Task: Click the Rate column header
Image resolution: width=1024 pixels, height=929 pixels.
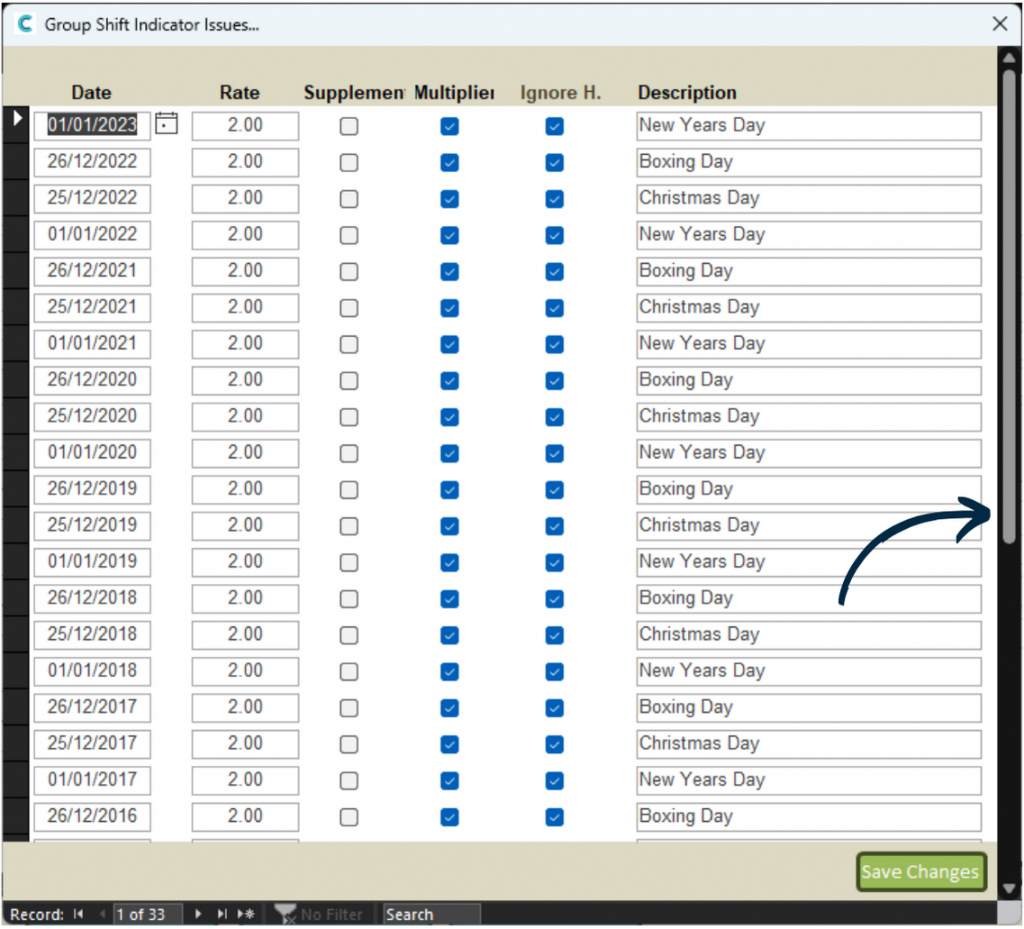Action: 239,93
